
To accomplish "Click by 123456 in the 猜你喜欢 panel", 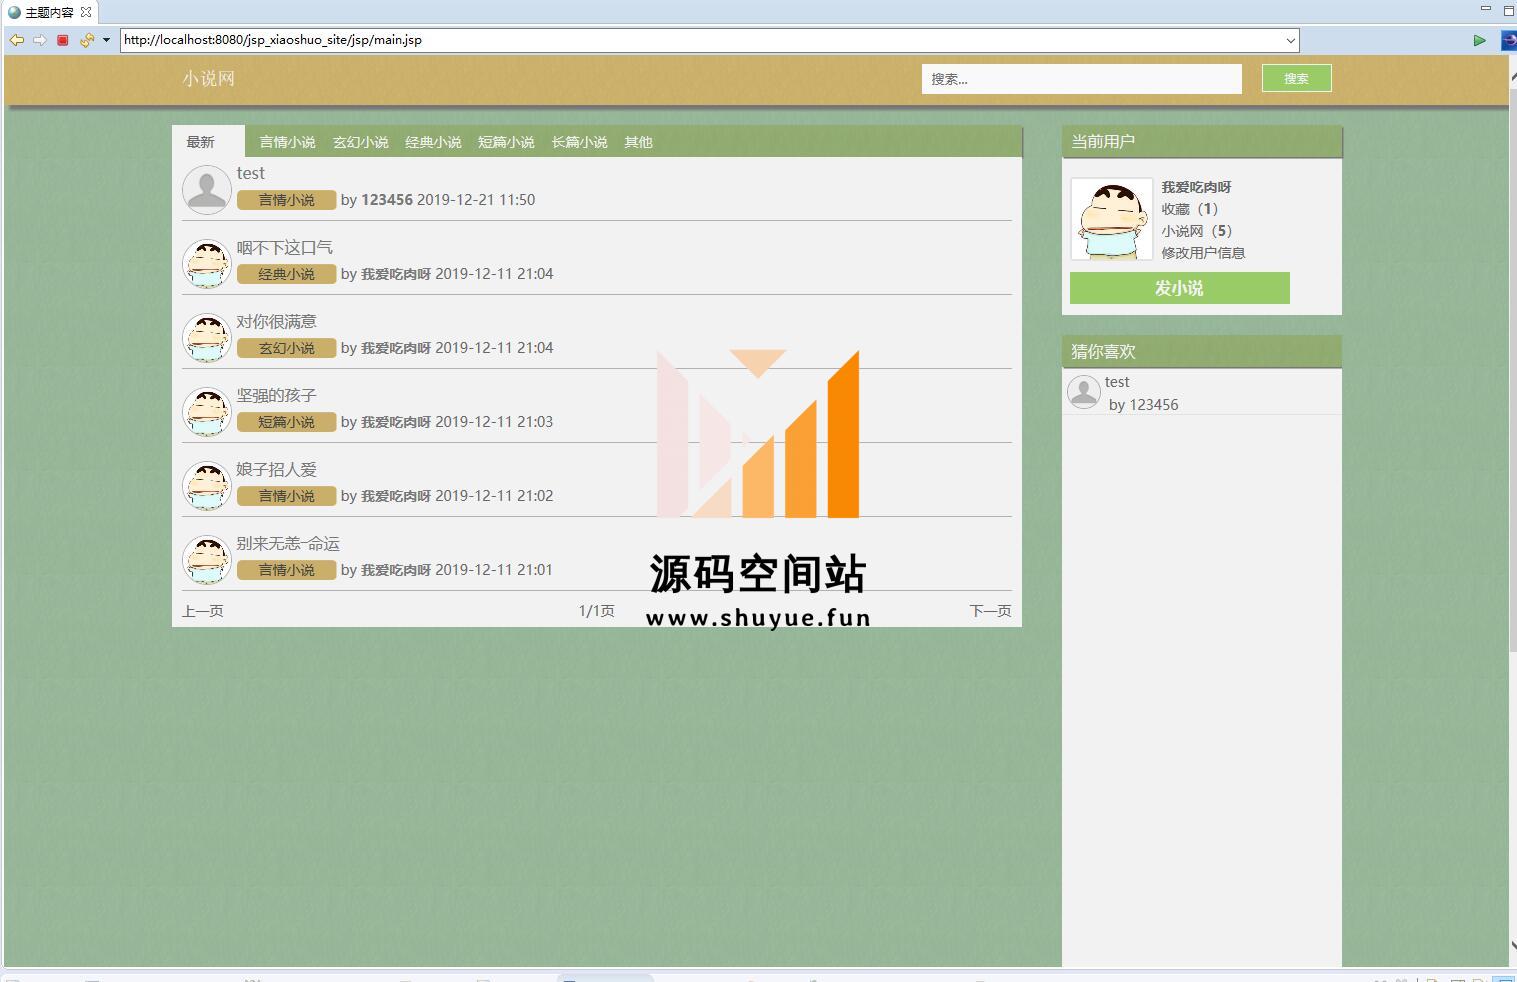I will 1143,405.
